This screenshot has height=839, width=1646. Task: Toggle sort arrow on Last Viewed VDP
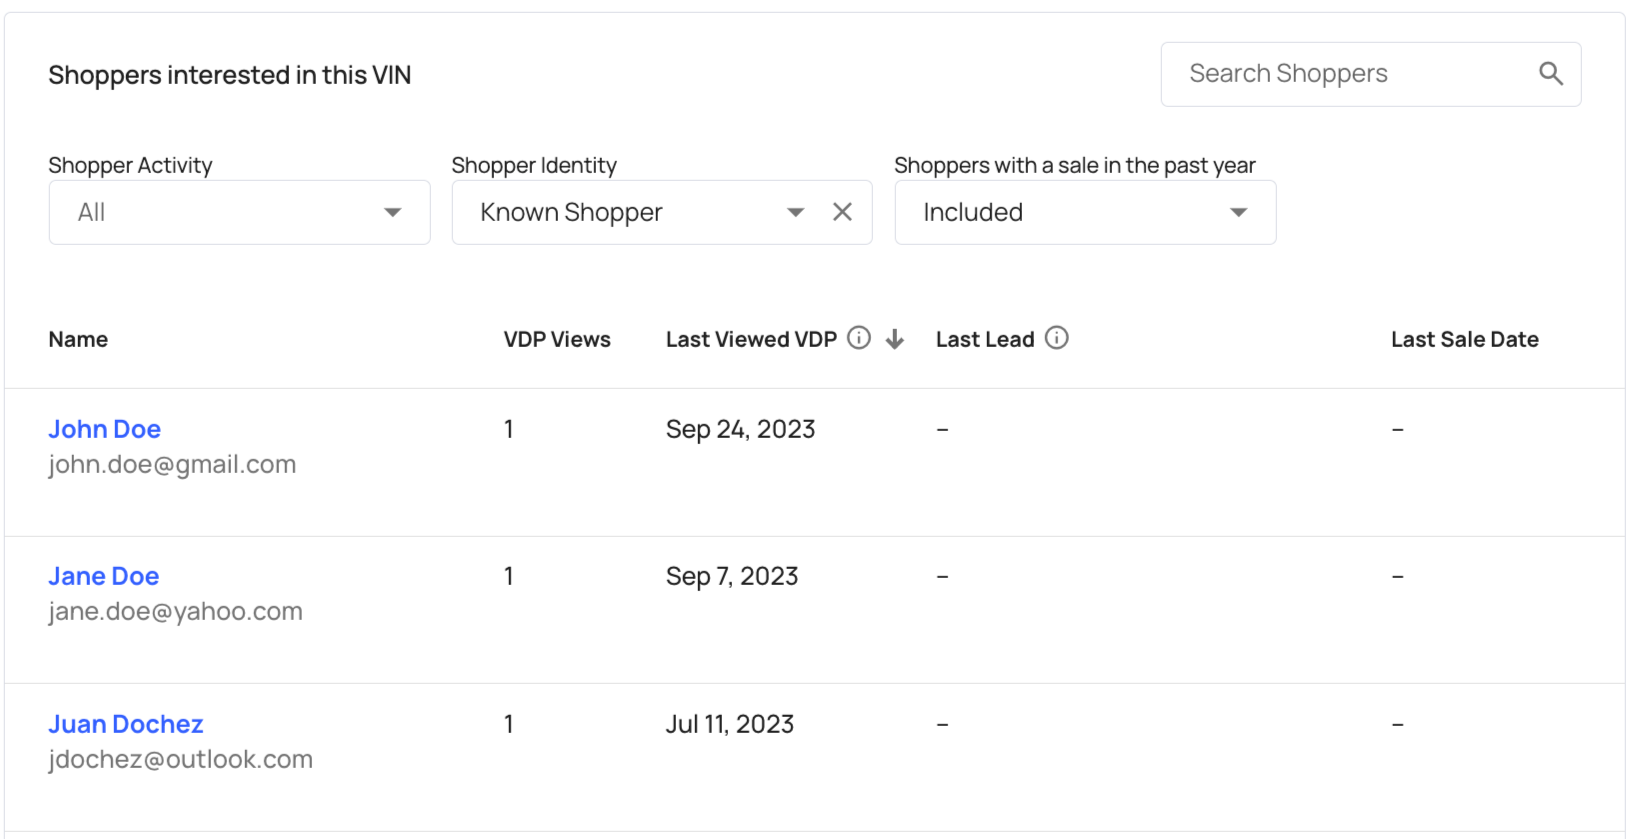click(x=895, y=339)
